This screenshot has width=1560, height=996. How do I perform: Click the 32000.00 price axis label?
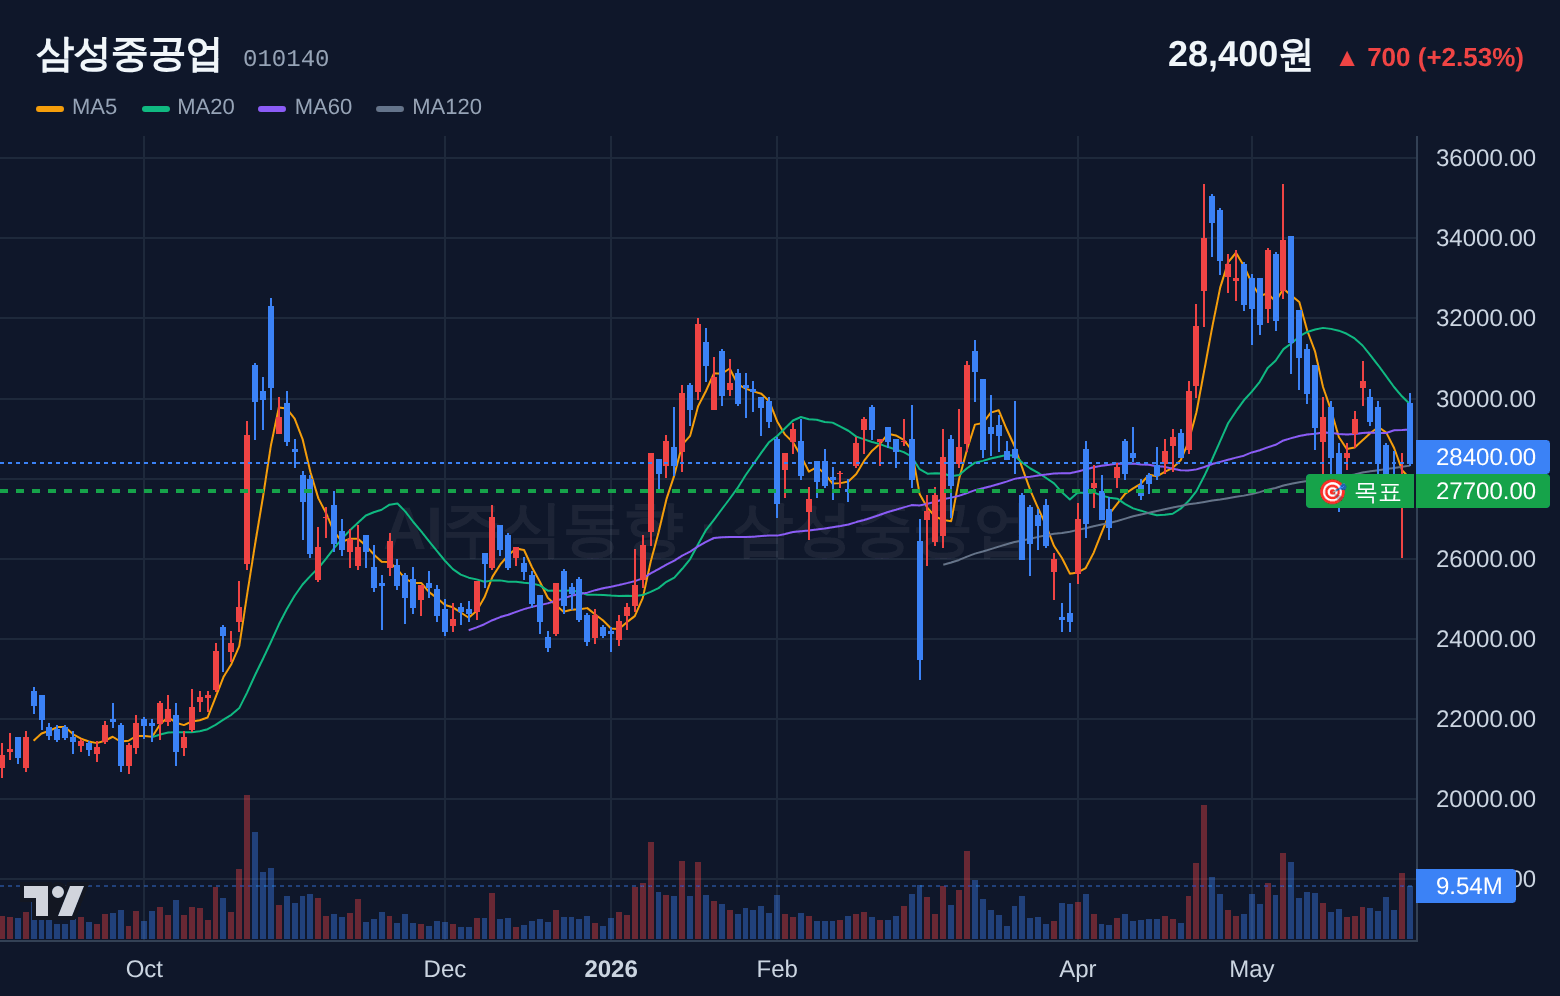click(1486, 318)
